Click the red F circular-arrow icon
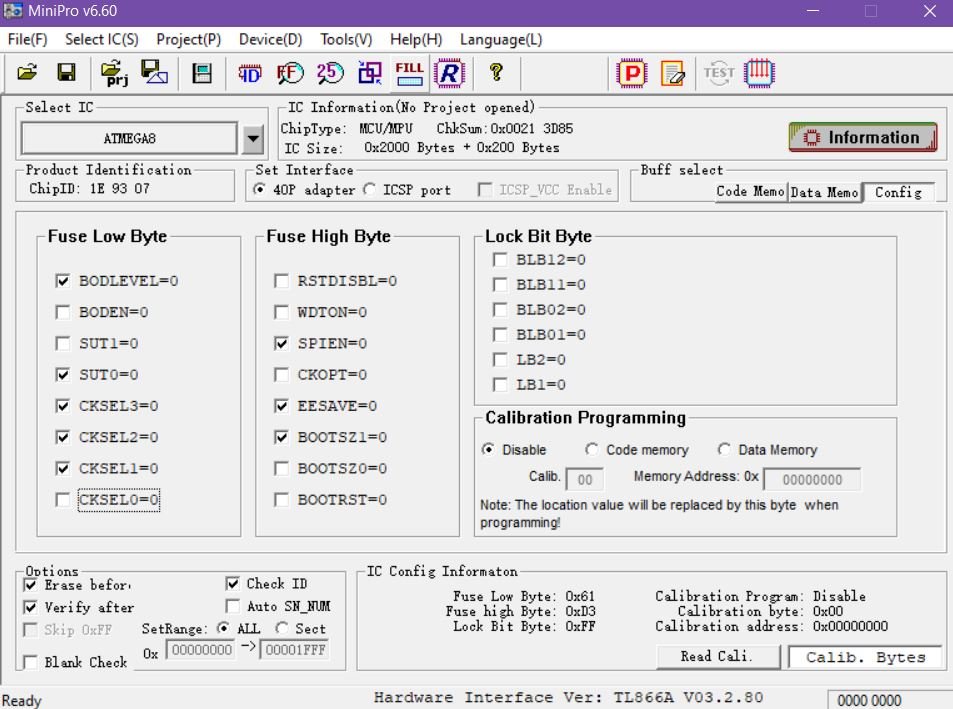 (290, 74)
